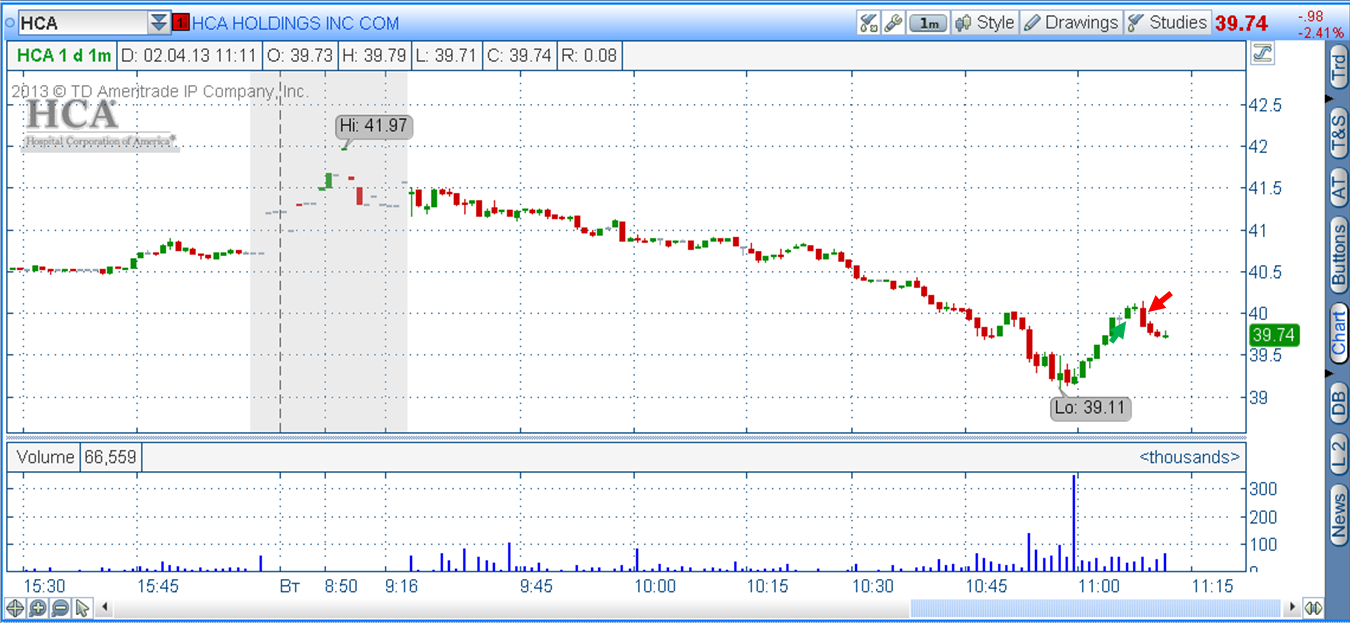Click the zoom in magnifier icon
The width and height of the screenshot is (1350, 623).
(37, 607)
